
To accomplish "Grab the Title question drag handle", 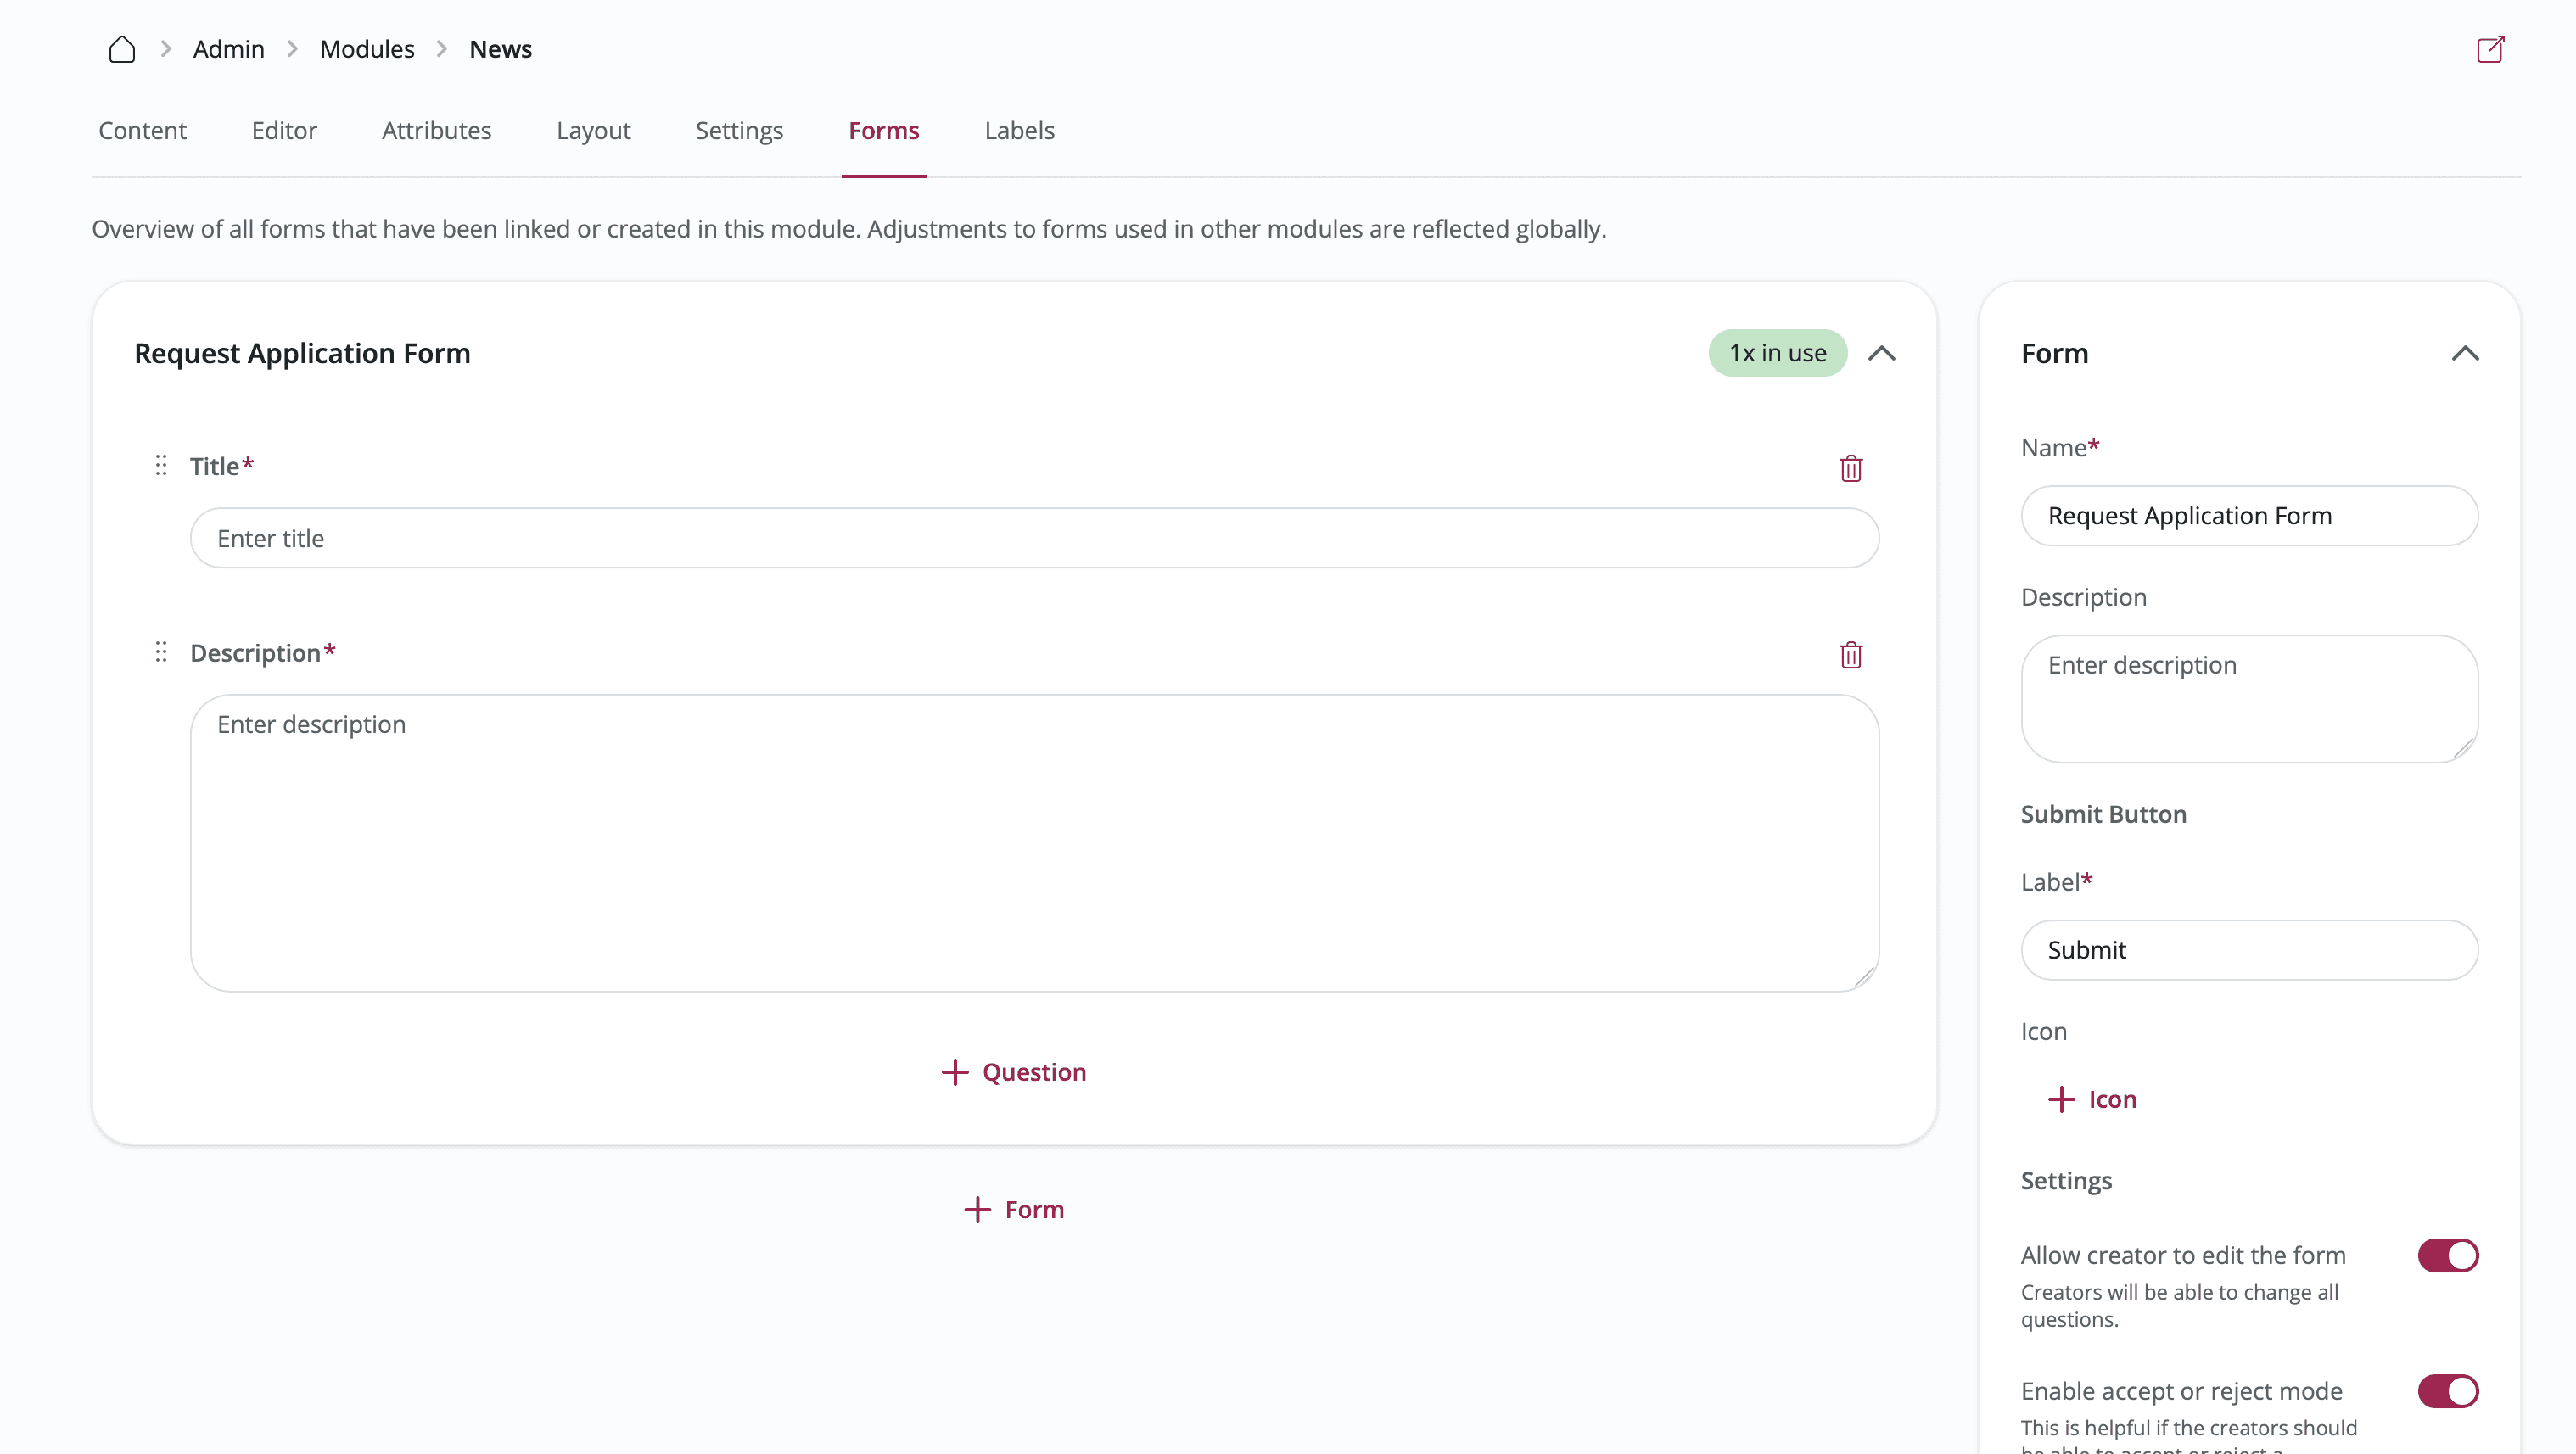I will tap(161, 465).
